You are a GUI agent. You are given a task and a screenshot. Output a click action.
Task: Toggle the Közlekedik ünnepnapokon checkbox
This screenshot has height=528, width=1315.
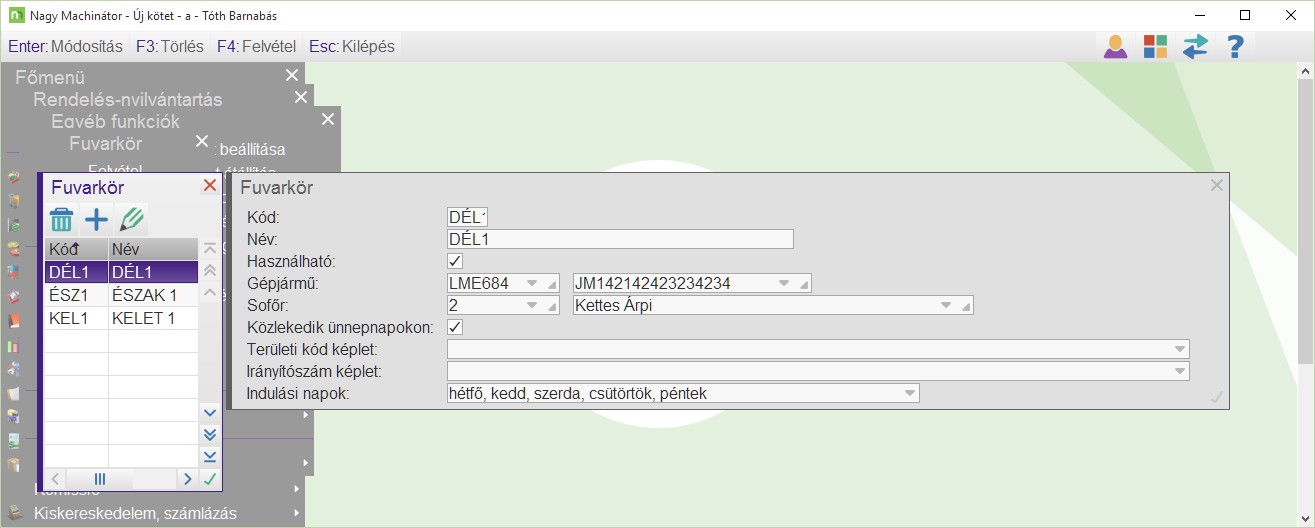click(456, 327)
